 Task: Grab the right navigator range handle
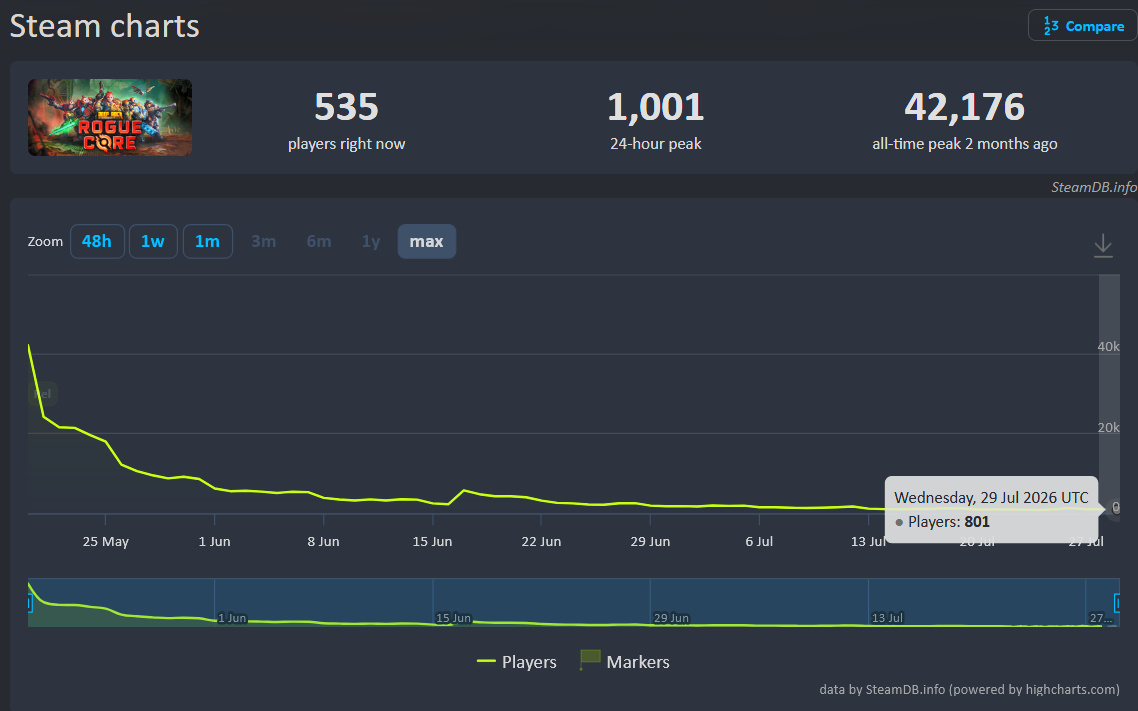point(1117,603)
